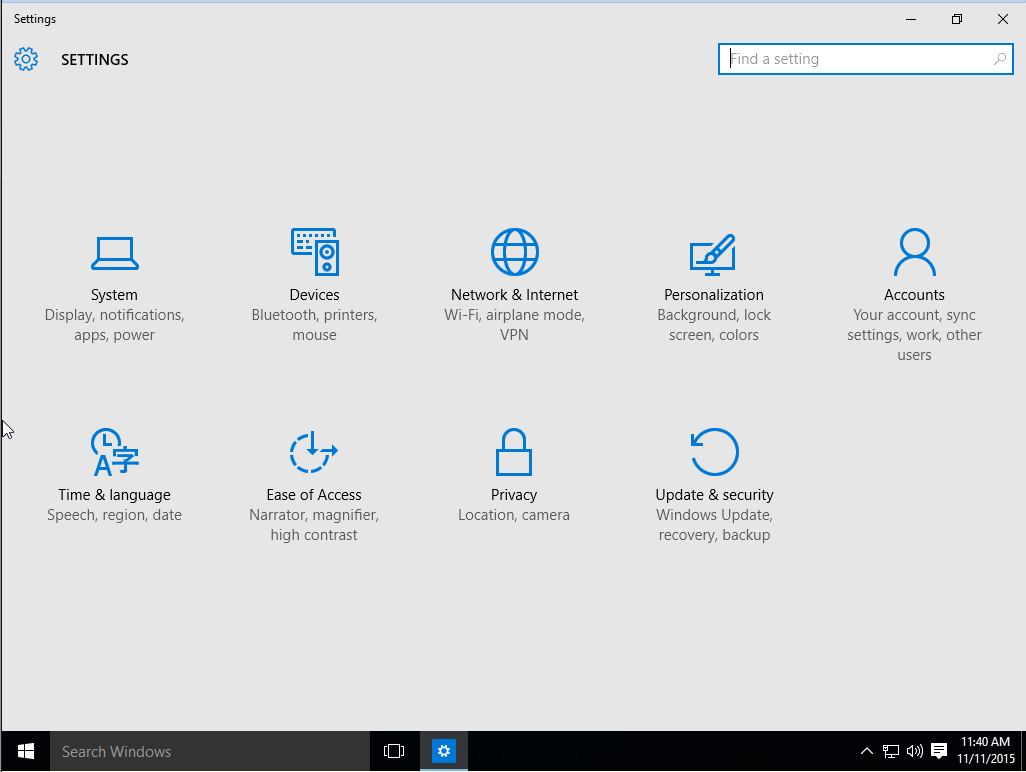Open the Privacy padlock icon
Image resolution: width=1026 pixels, height=772 pixels.
point(514,452)
